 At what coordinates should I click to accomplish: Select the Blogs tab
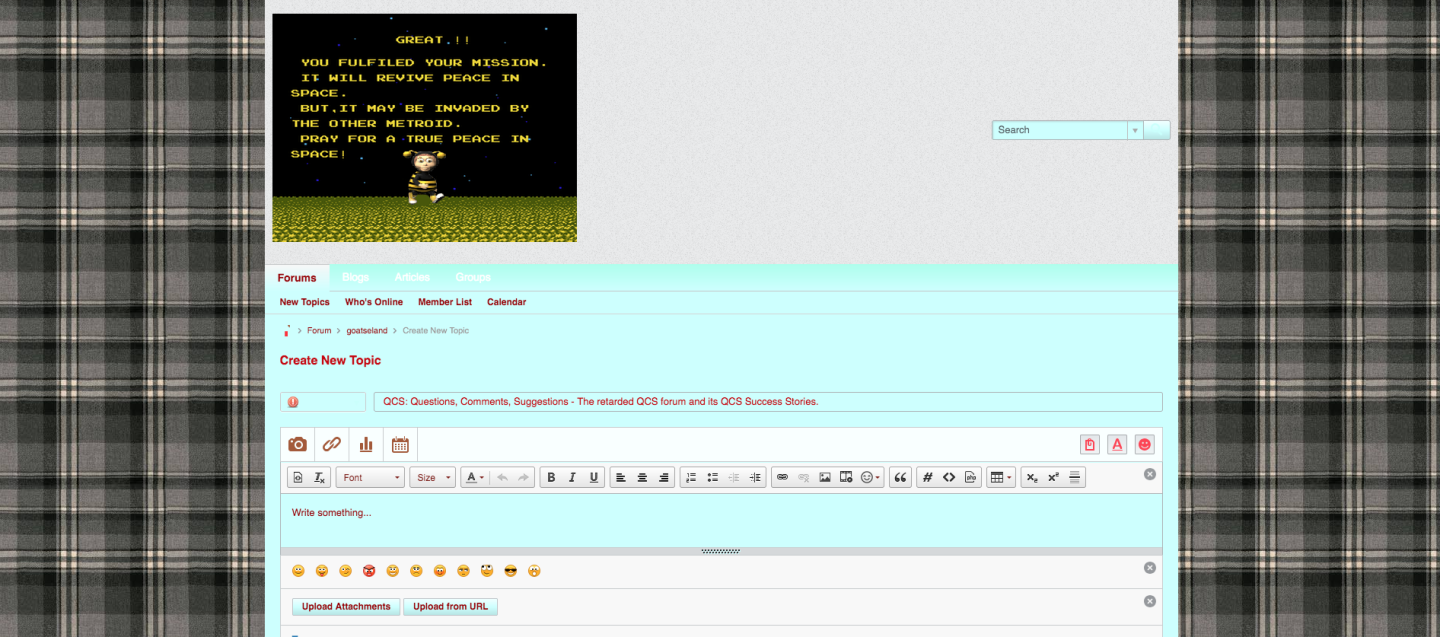point(355,278)
